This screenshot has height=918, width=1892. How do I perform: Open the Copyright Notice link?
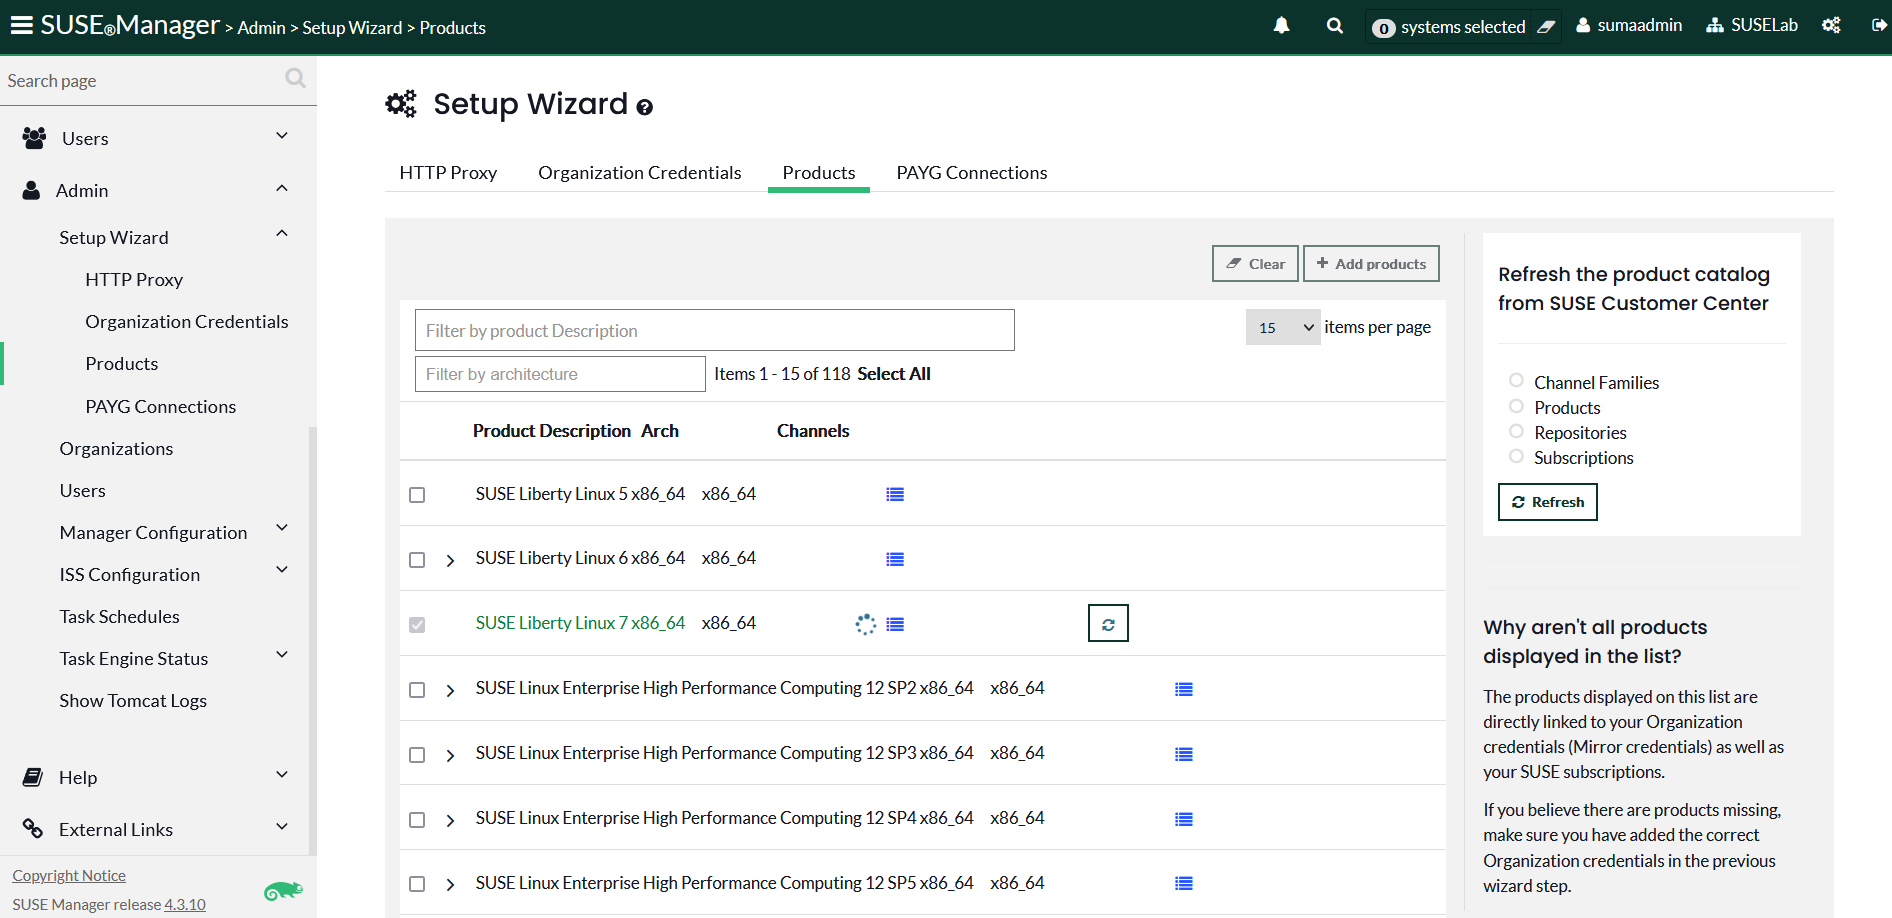[69, 876]
